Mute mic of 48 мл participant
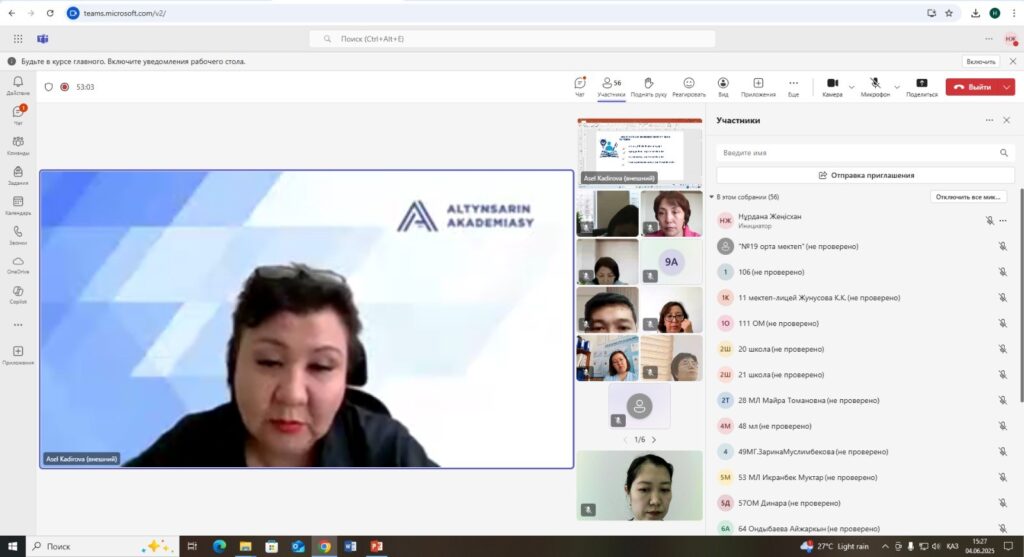Viewport: 1024px width, 557px height. (x=1002, y=426)
